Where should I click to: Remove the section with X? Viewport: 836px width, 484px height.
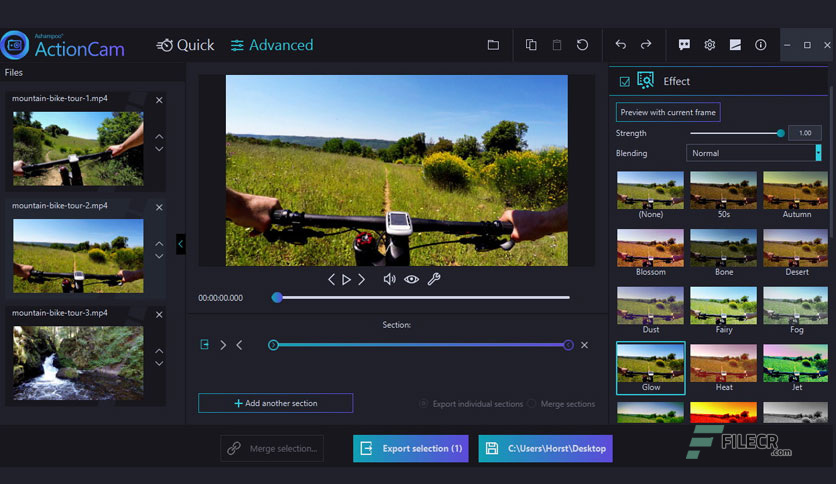pos(584,345)
